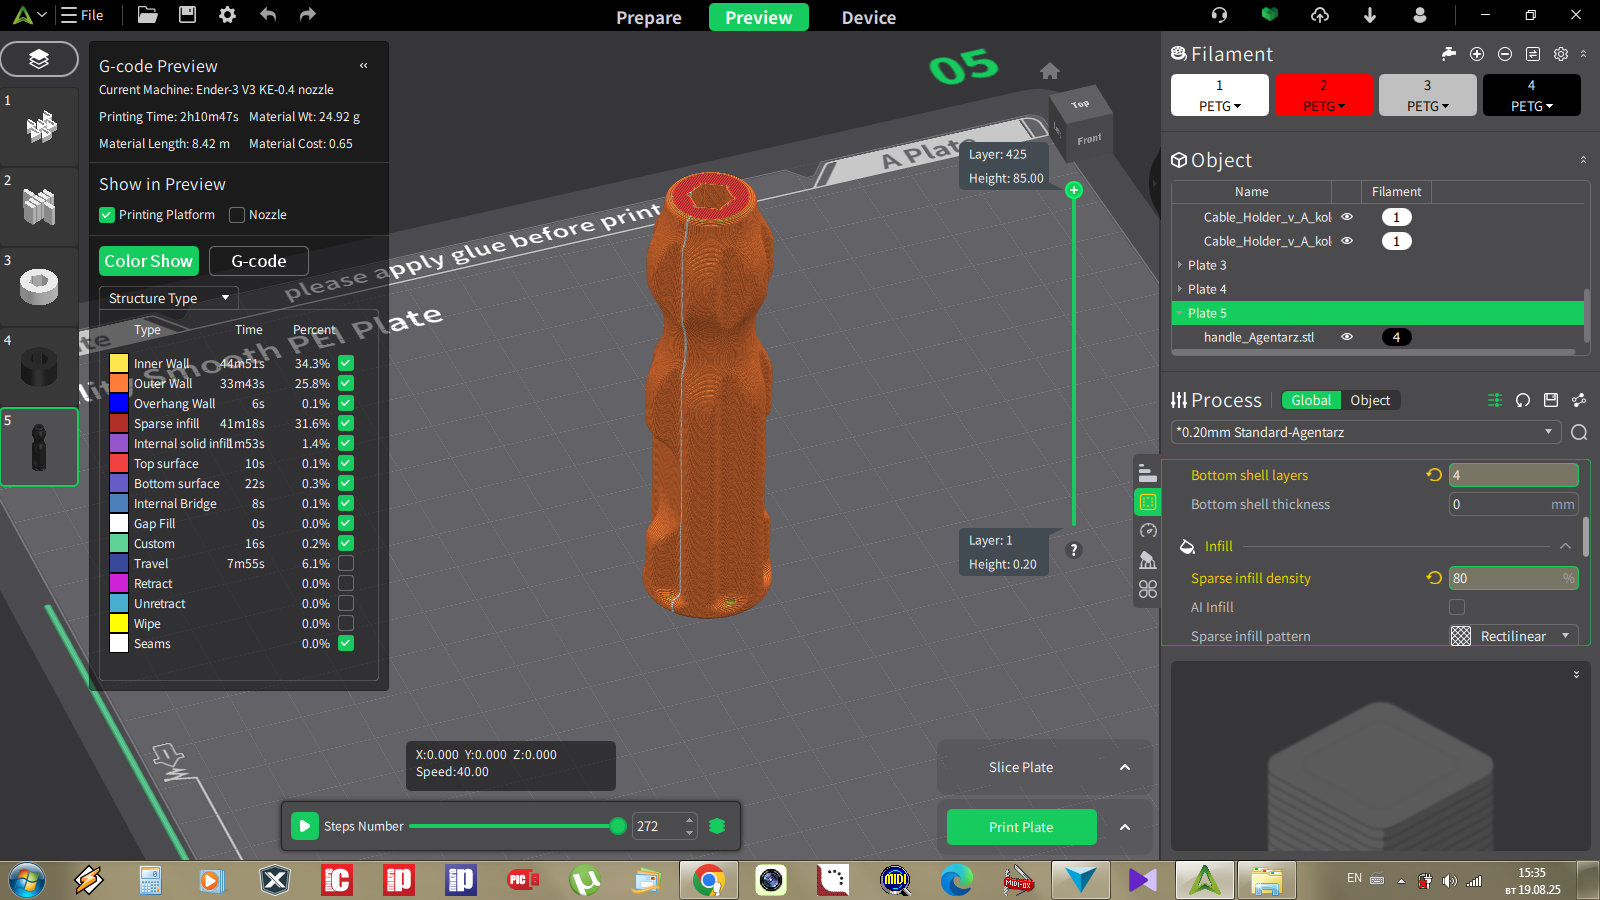Open the 0.20mm Standard-Agentarz preset dropdown
This screenshot has height=900, width=1600.
(1365, 432)
